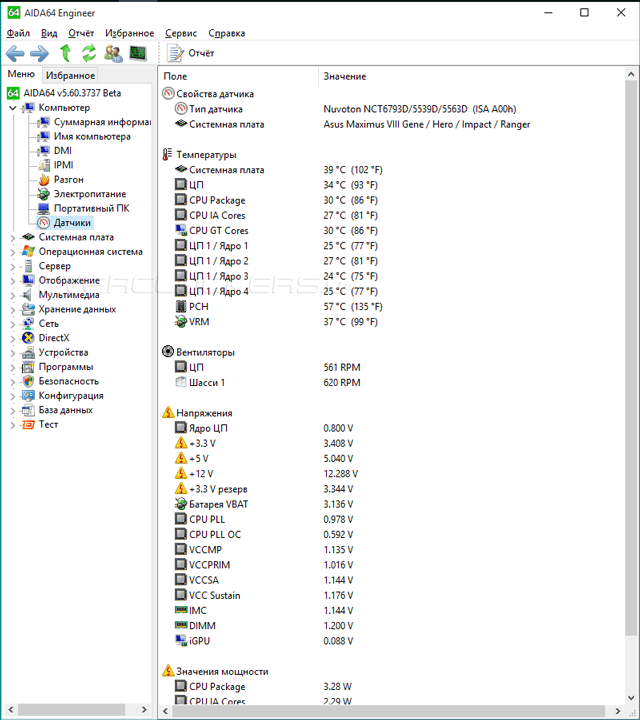Click the green Refresh arrows icon
The width and height of the screenshot is (640, 720).
coord(89,53)
